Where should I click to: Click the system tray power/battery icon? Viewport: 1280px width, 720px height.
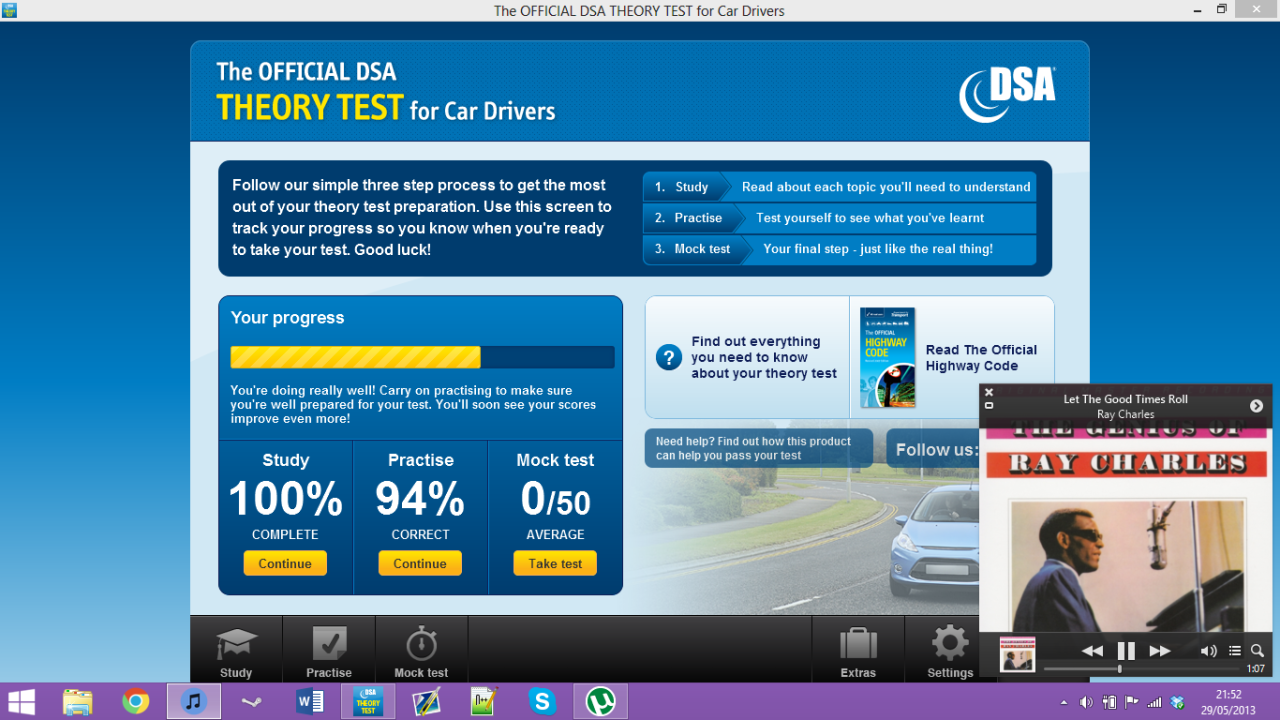coord(1109,703)
